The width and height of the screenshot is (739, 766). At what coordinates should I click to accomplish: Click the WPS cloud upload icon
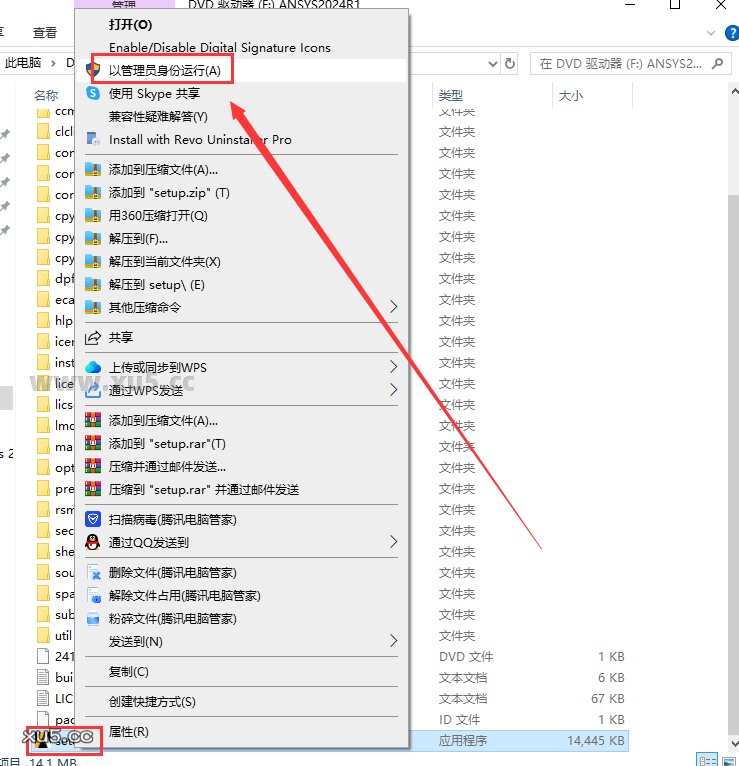click(x=93, y=367)
